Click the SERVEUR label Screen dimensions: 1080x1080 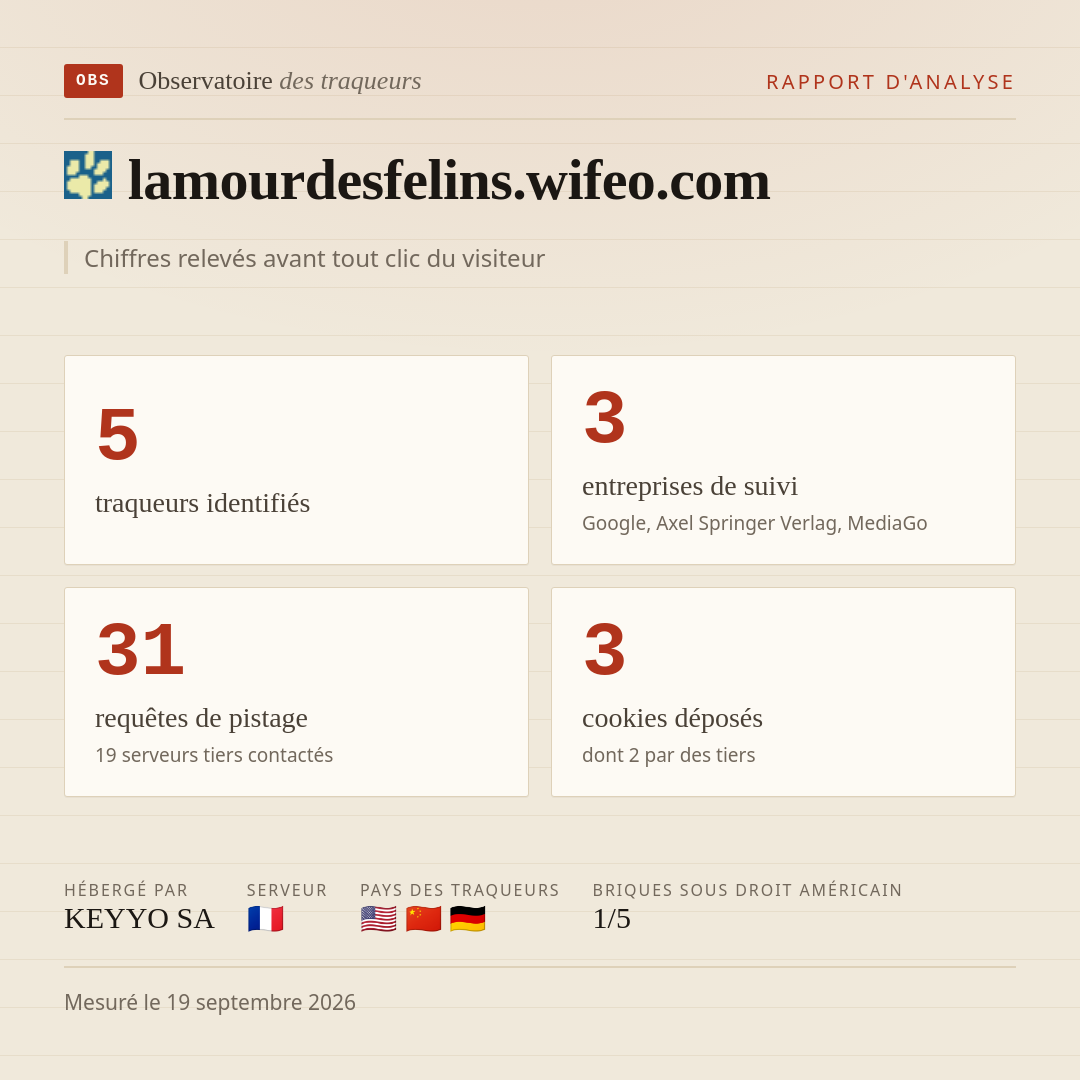click(x=287, y=890)
